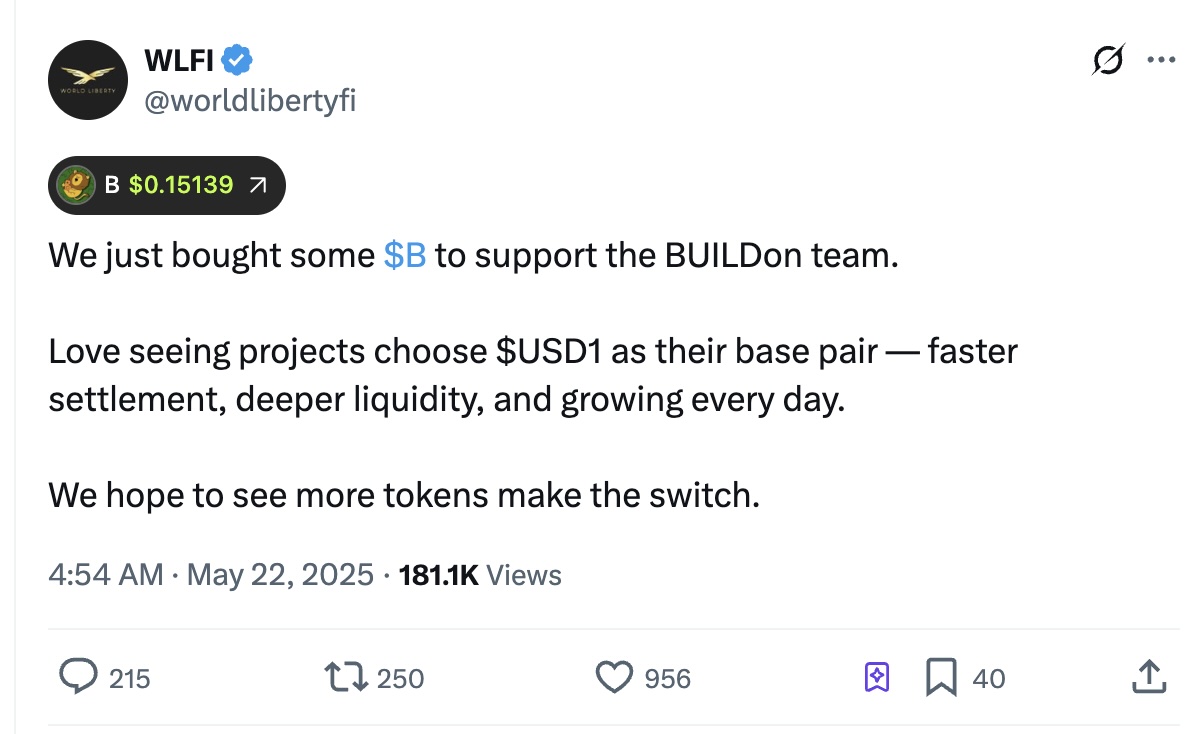Open the $0.15139 token price pill
The image size is (1186, 734).
[x=180, y=185]
